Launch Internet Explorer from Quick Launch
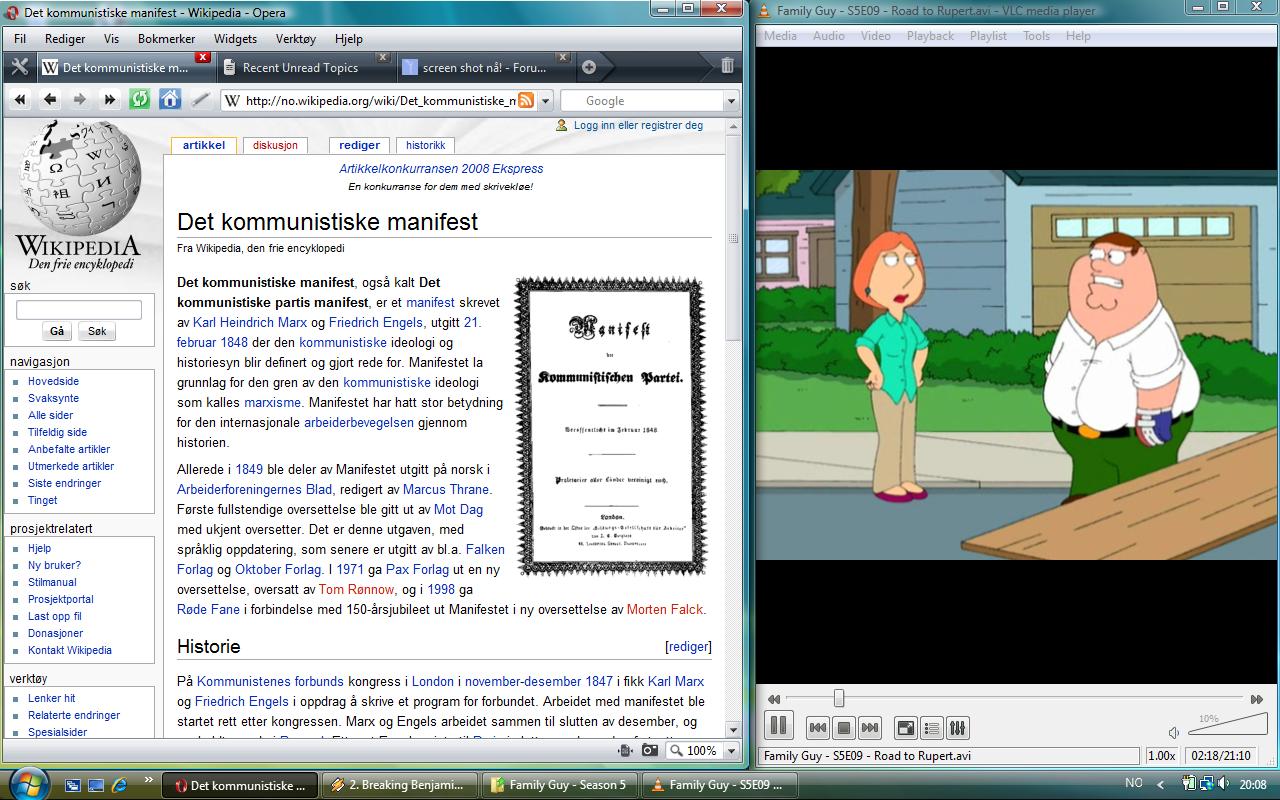This screenshot has height=800, width=1280. click(119, 785)
